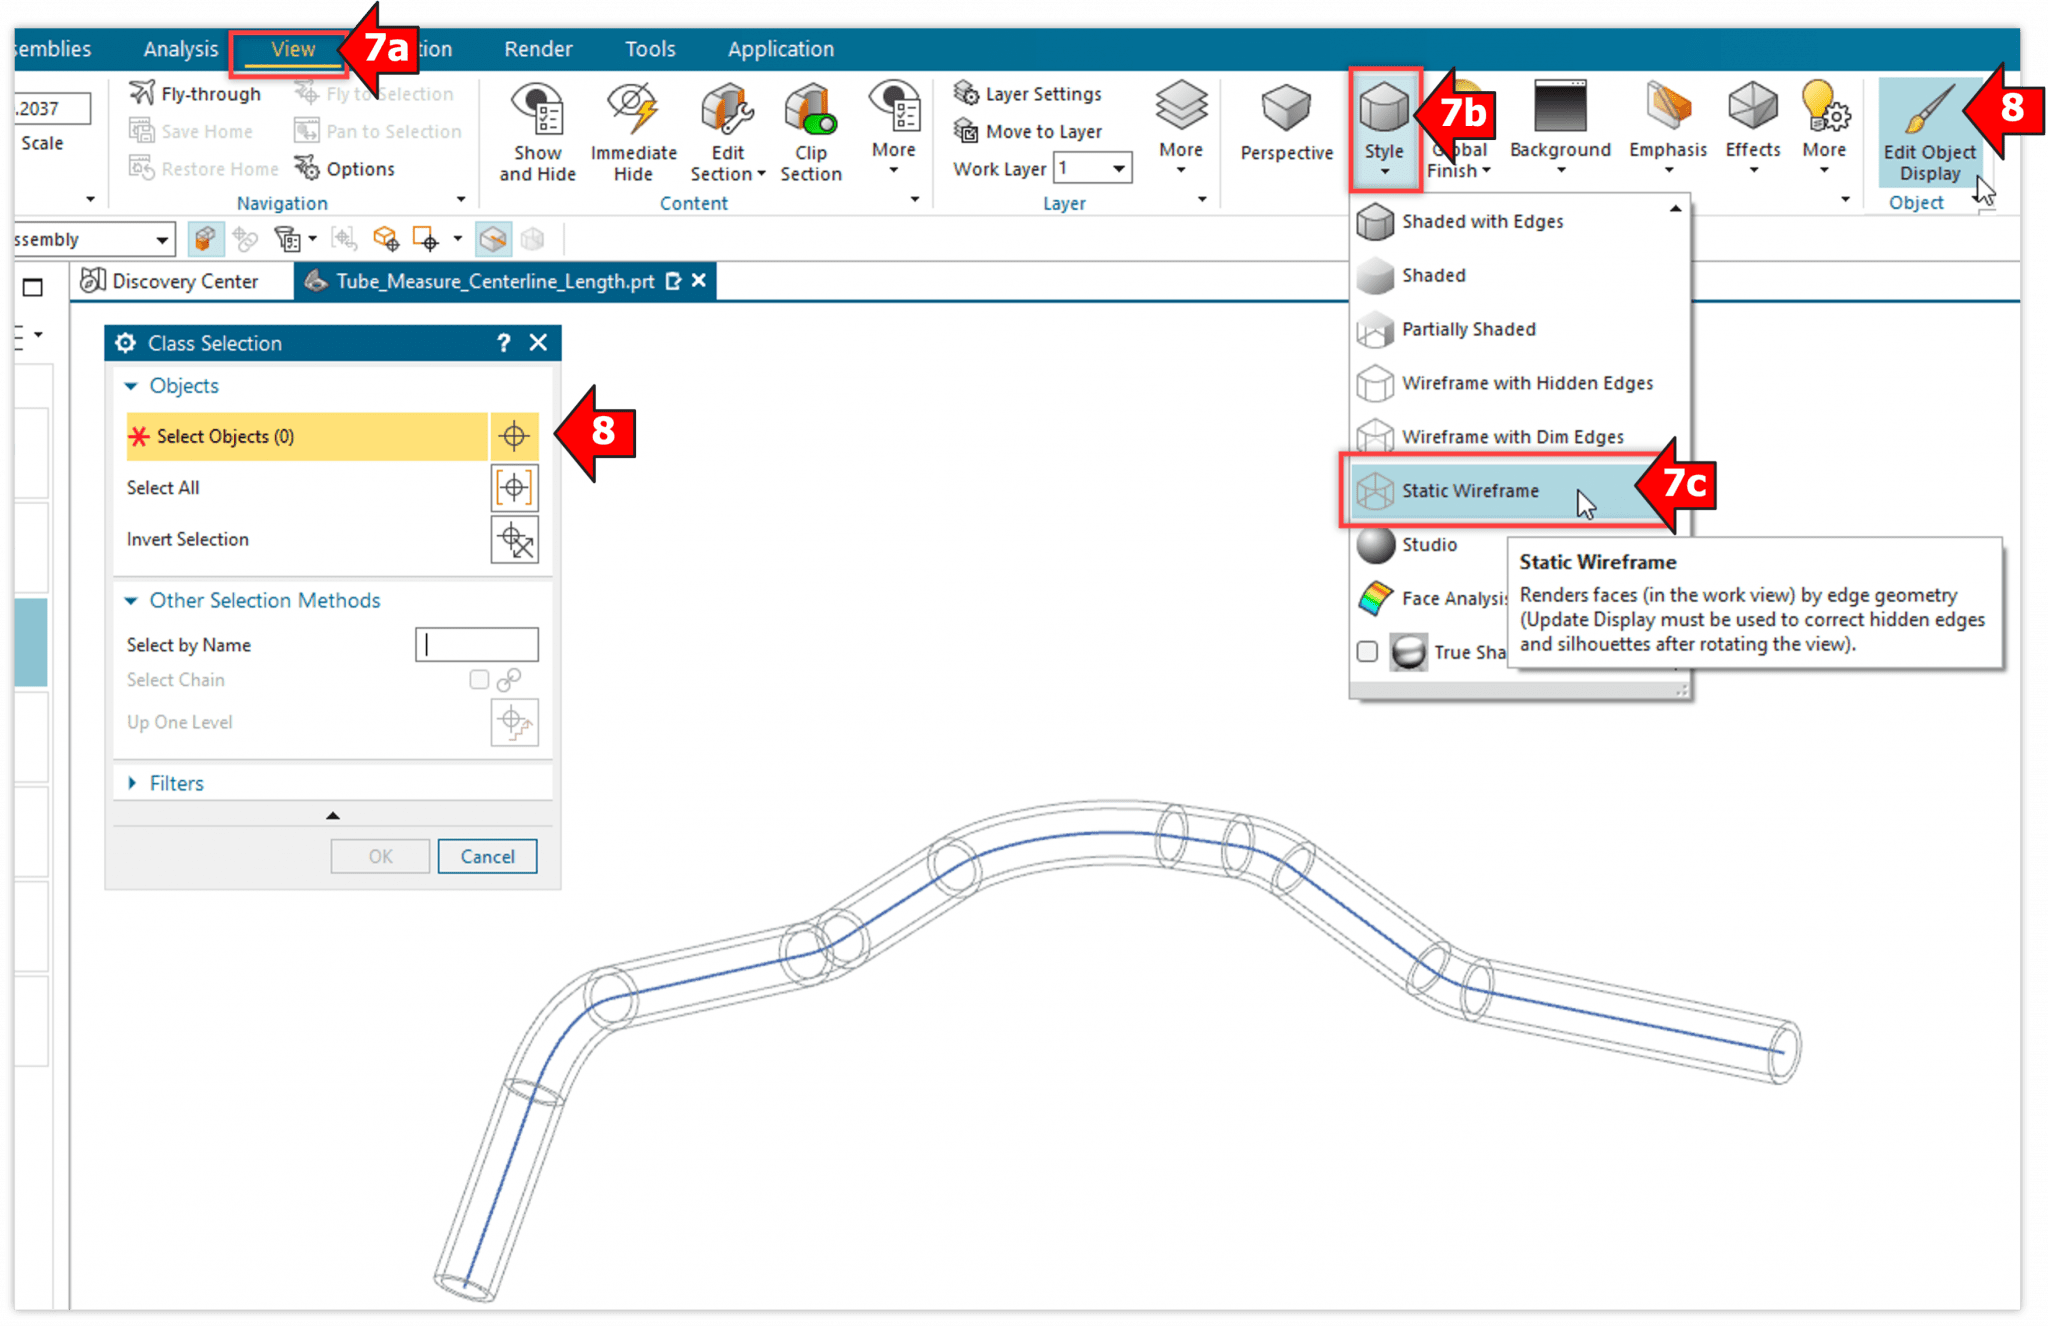This screenshot has width=2048, height=1326.
Task: Click Cancel in Class Selection dialog
Action: click(x=487, y=856)
